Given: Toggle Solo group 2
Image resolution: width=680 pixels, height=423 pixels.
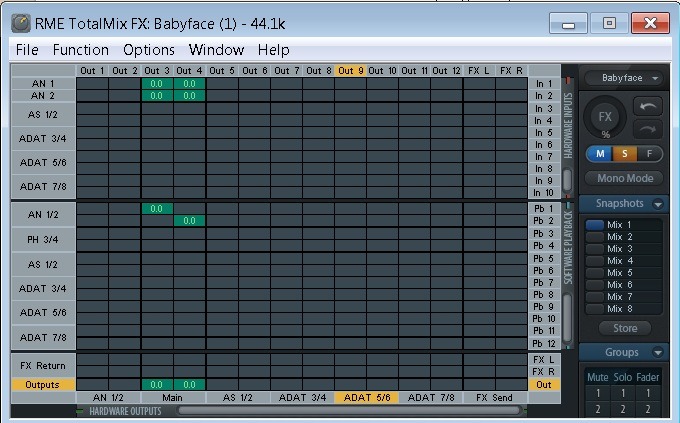Looking at the screenshot, I should pos(623,409).
